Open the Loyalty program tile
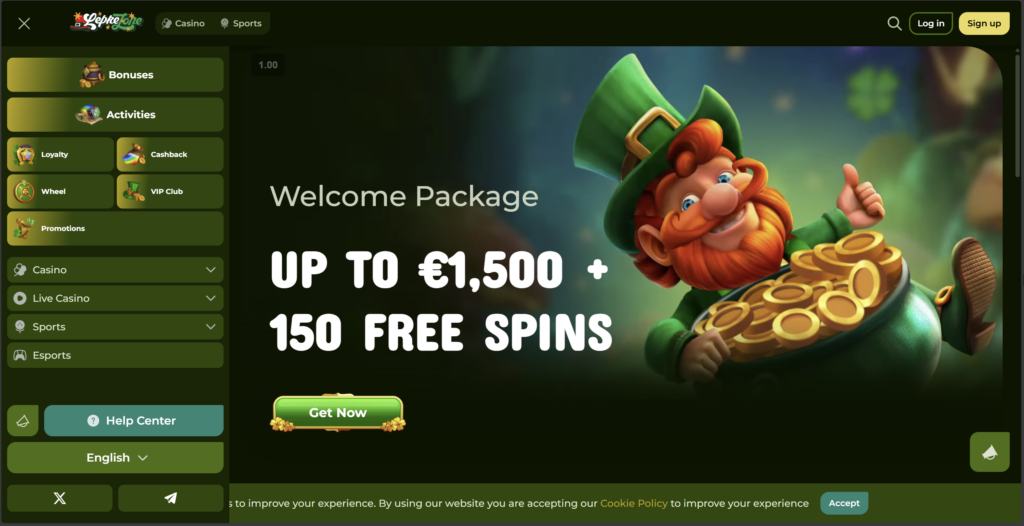1024x526 pixels. click(60, 154)
